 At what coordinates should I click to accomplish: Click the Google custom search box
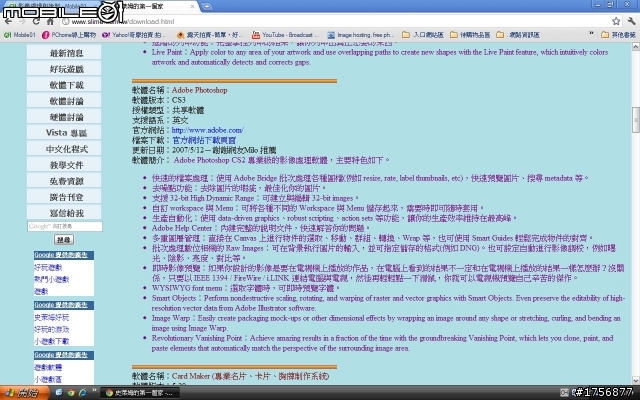point(65,227)
